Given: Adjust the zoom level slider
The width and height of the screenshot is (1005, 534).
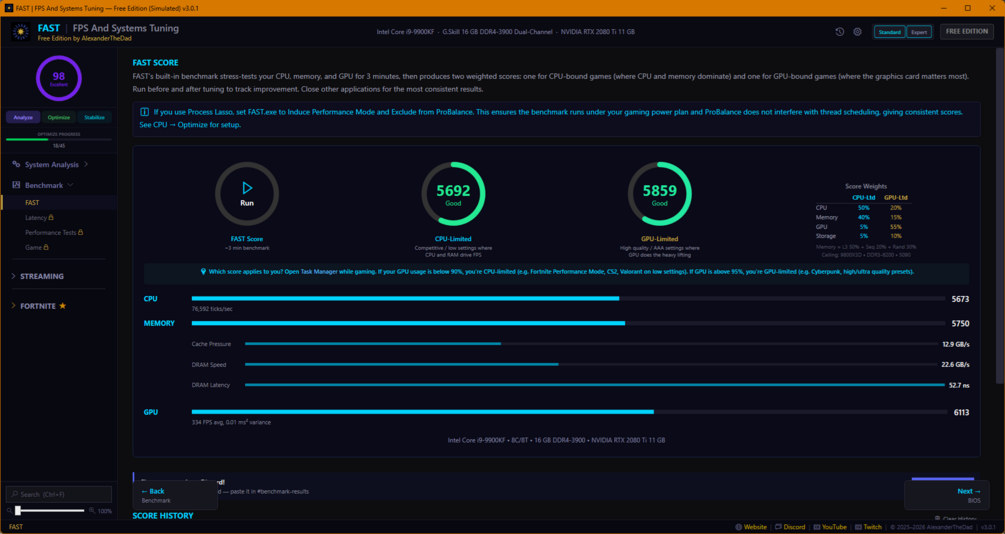Looking at the screenshot, I should (x=50, y=510).
